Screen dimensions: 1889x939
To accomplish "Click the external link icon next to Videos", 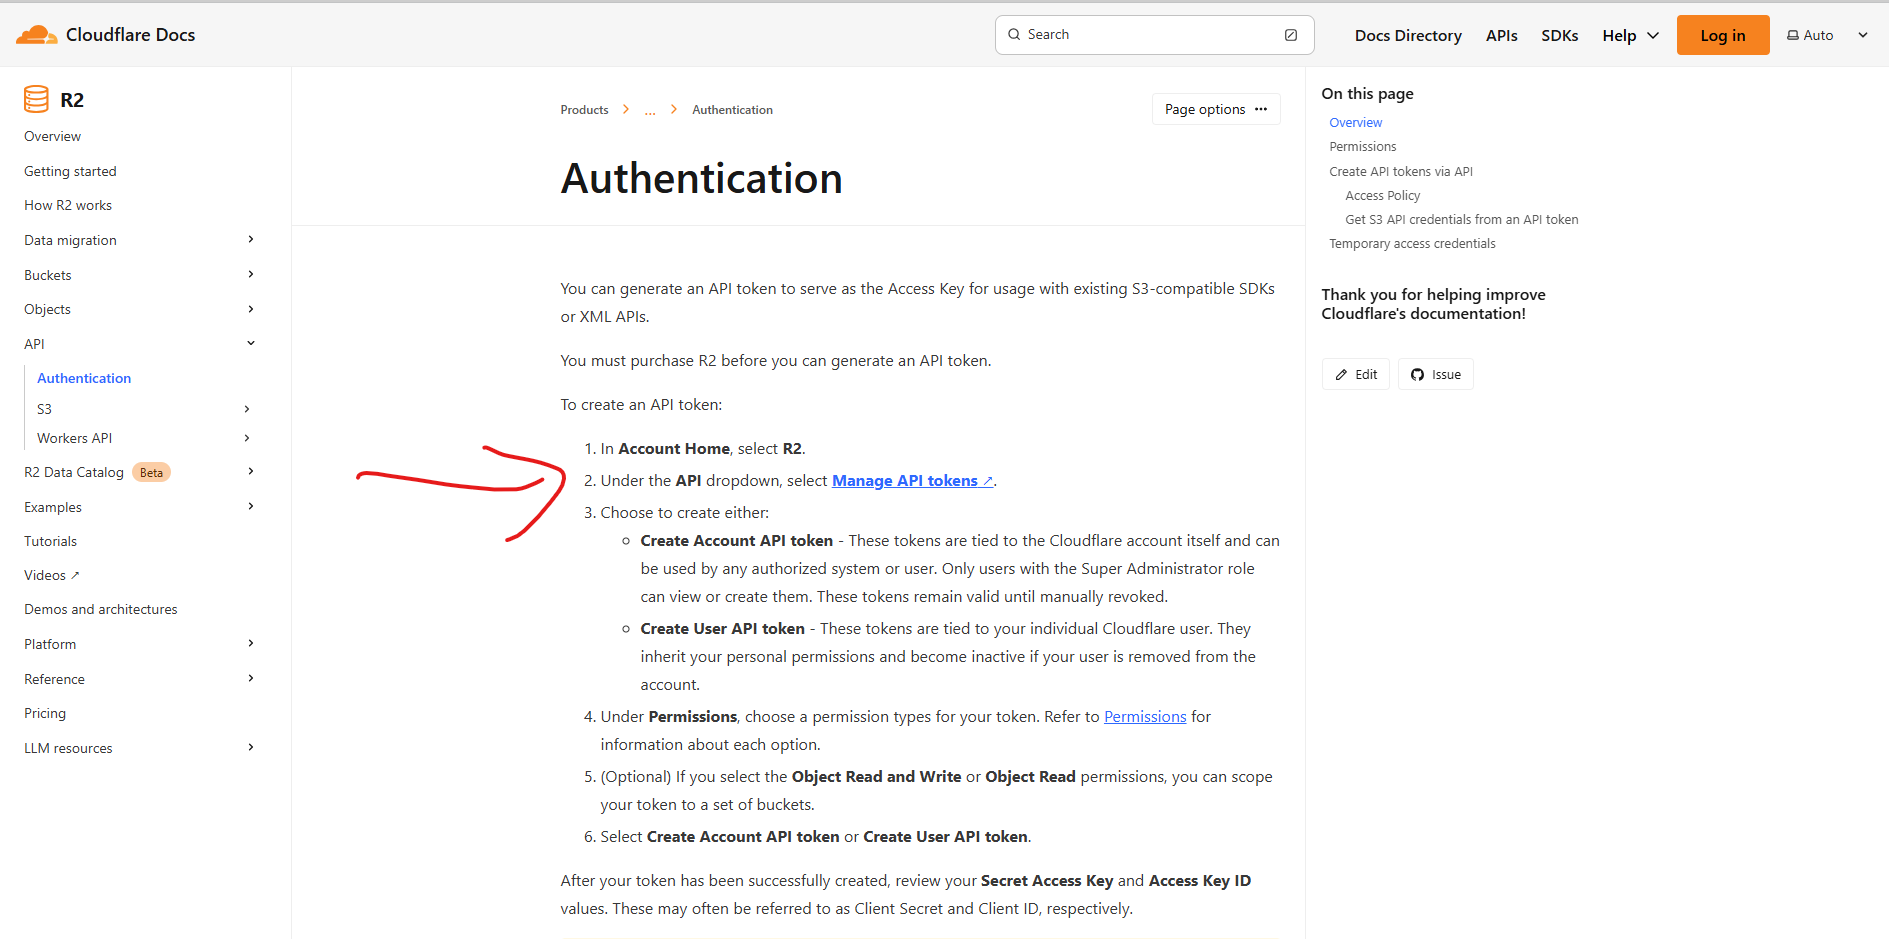I will 75,575.
